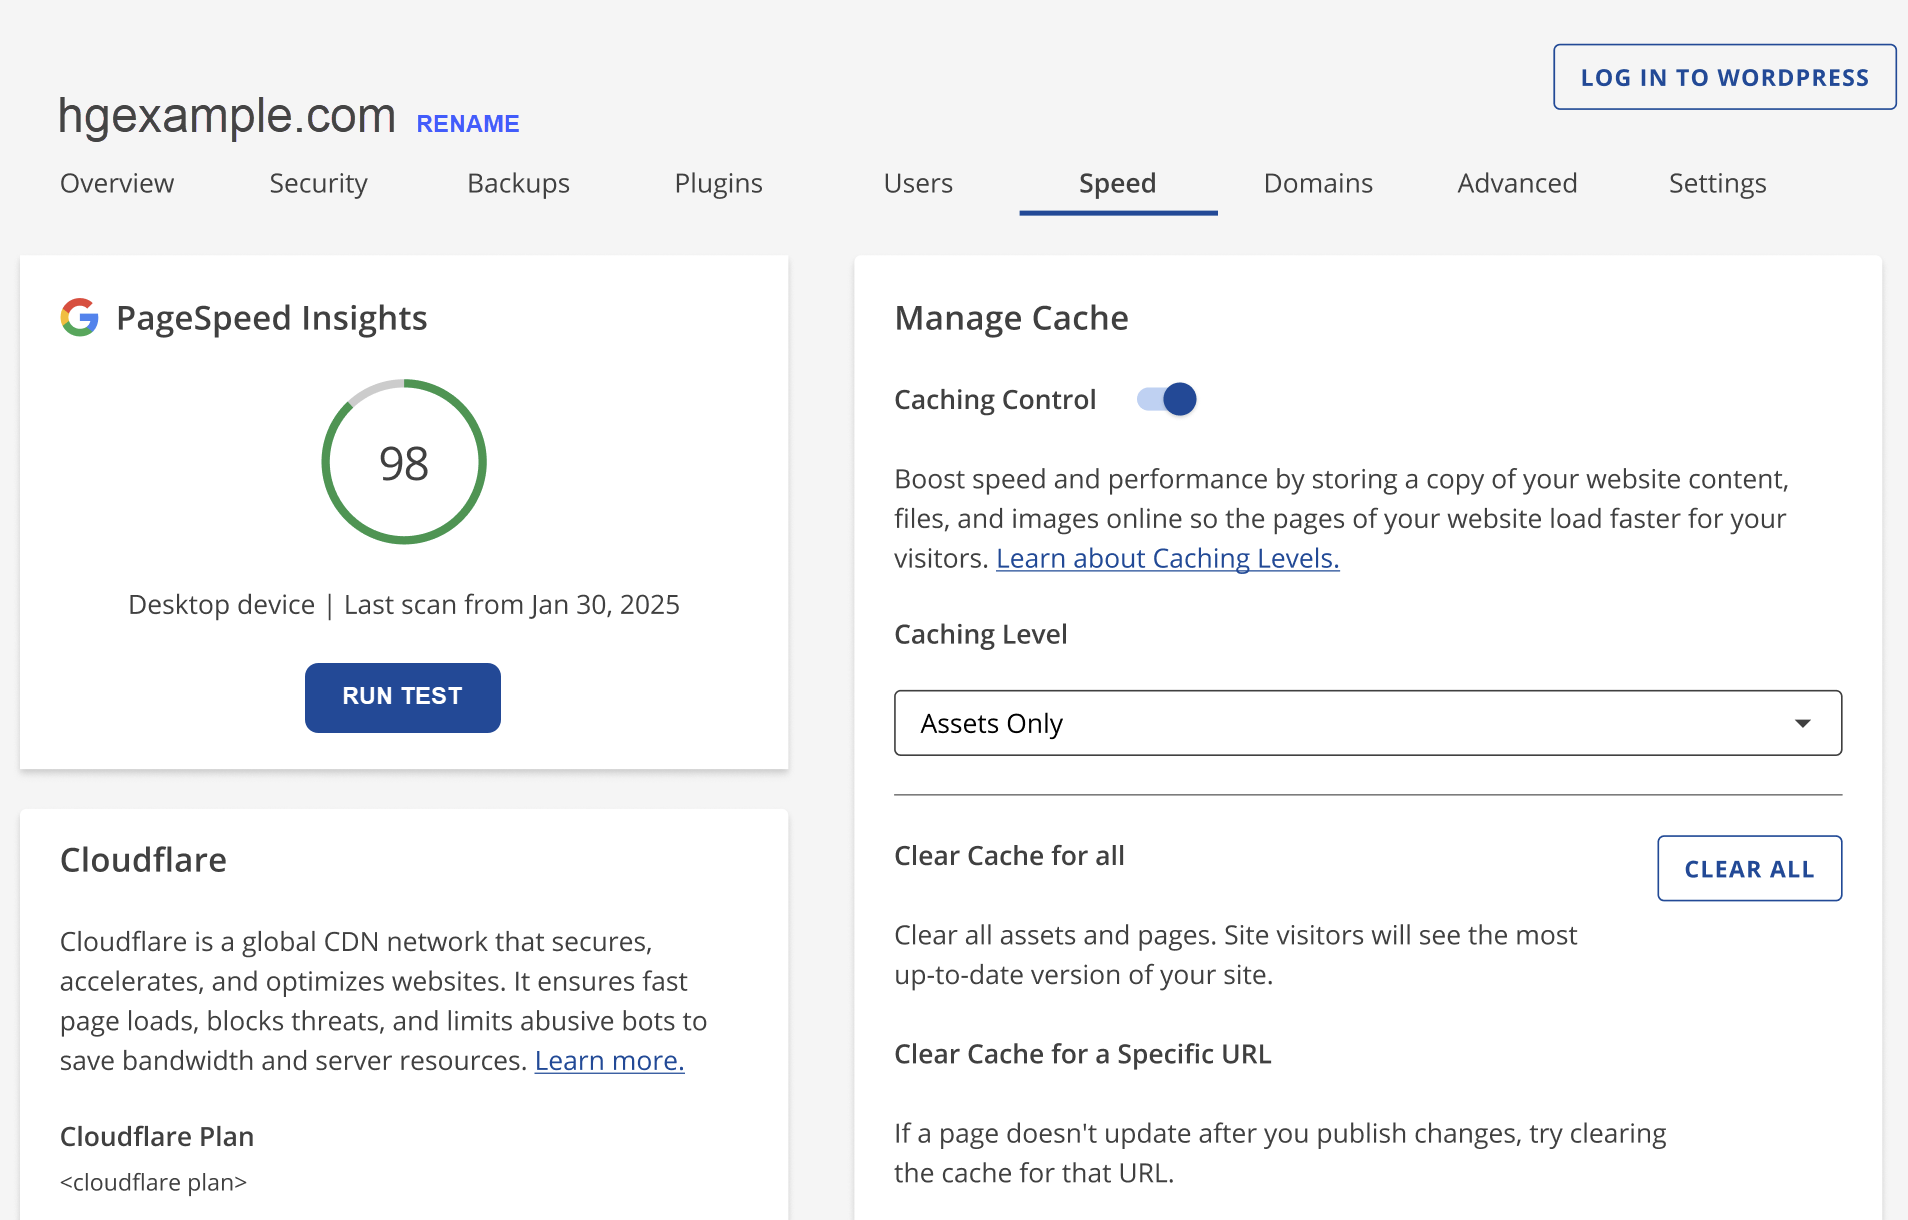
Task: Go to the Backups tab
Action: [x=518, y=183]
